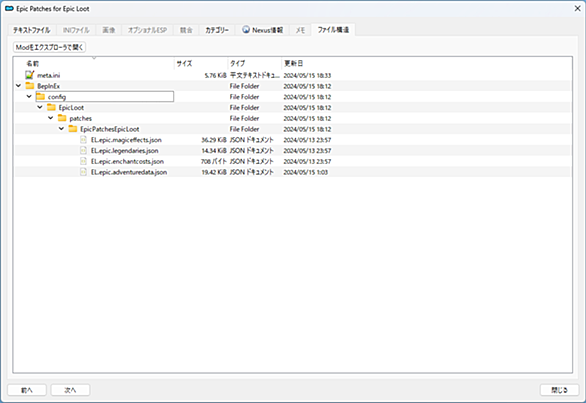Collapse the EpicLoot folder
The width and height of the screenshot is (586, 403).
[x=40, y=107]
